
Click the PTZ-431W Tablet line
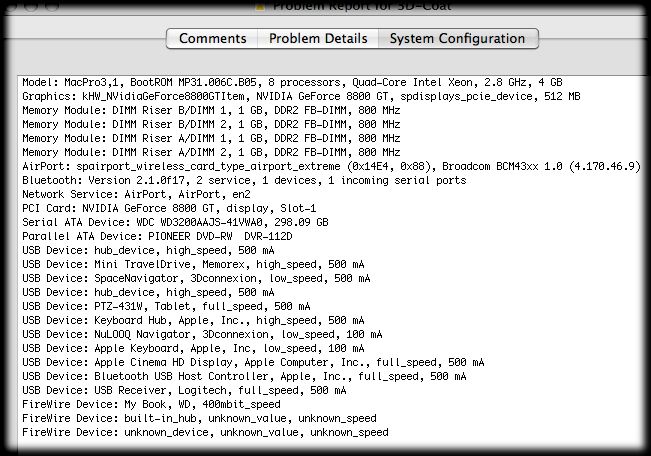click(166, 306)
